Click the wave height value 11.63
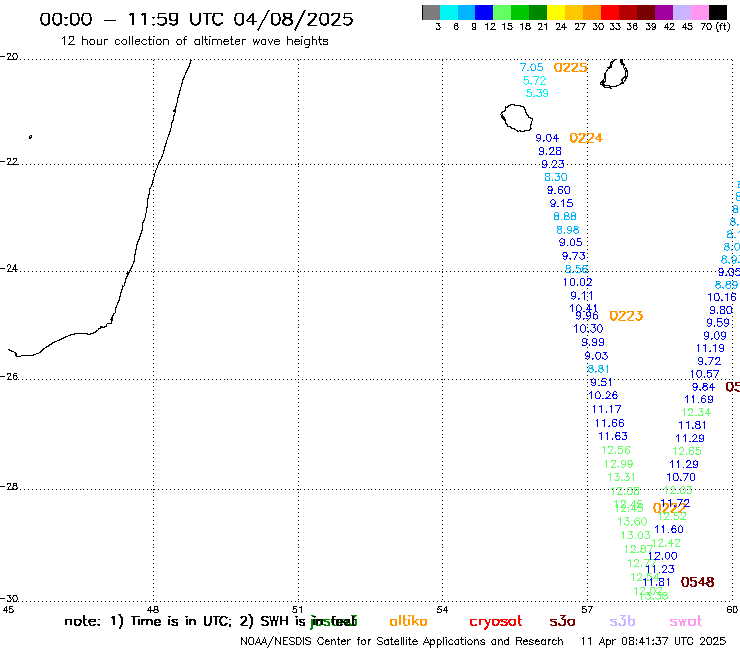Viewport: 740px width, 650px height. tap(613, 436)
